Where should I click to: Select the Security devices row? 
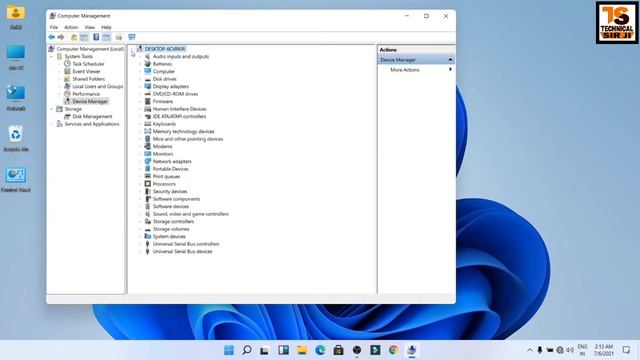[x=170, y=191]
